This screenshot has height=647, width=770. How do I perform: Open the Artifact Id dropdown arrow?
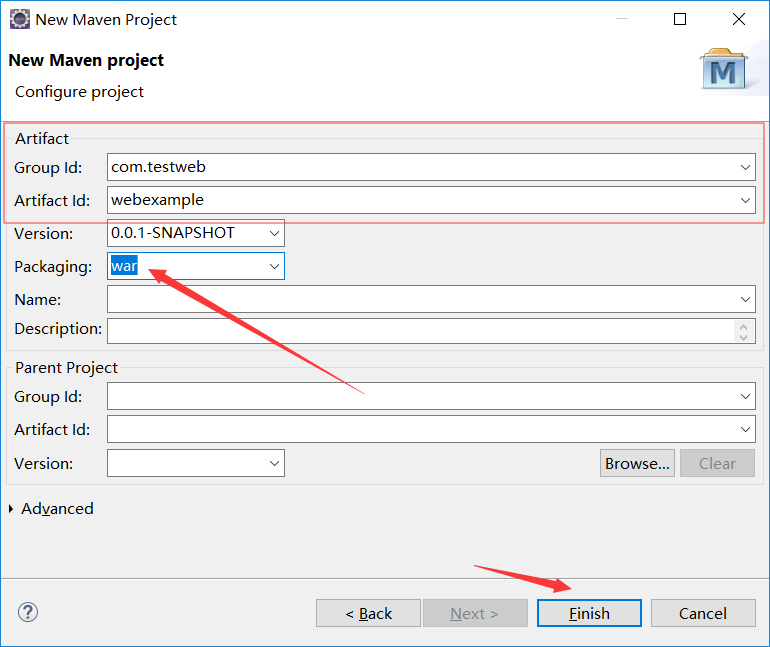(x=745, y=200)
